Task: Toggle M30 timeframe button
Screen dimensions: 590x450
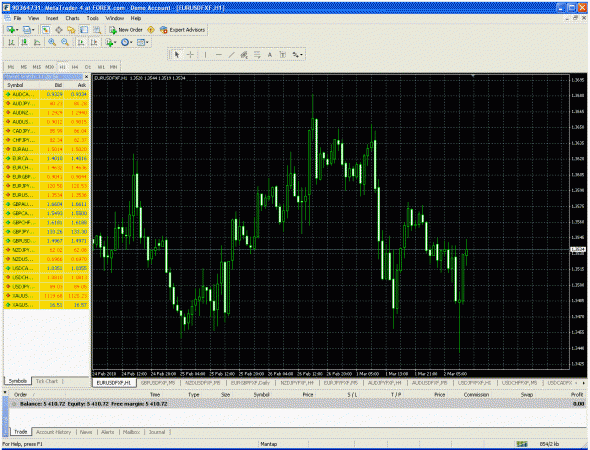Action: click(49, 67)
